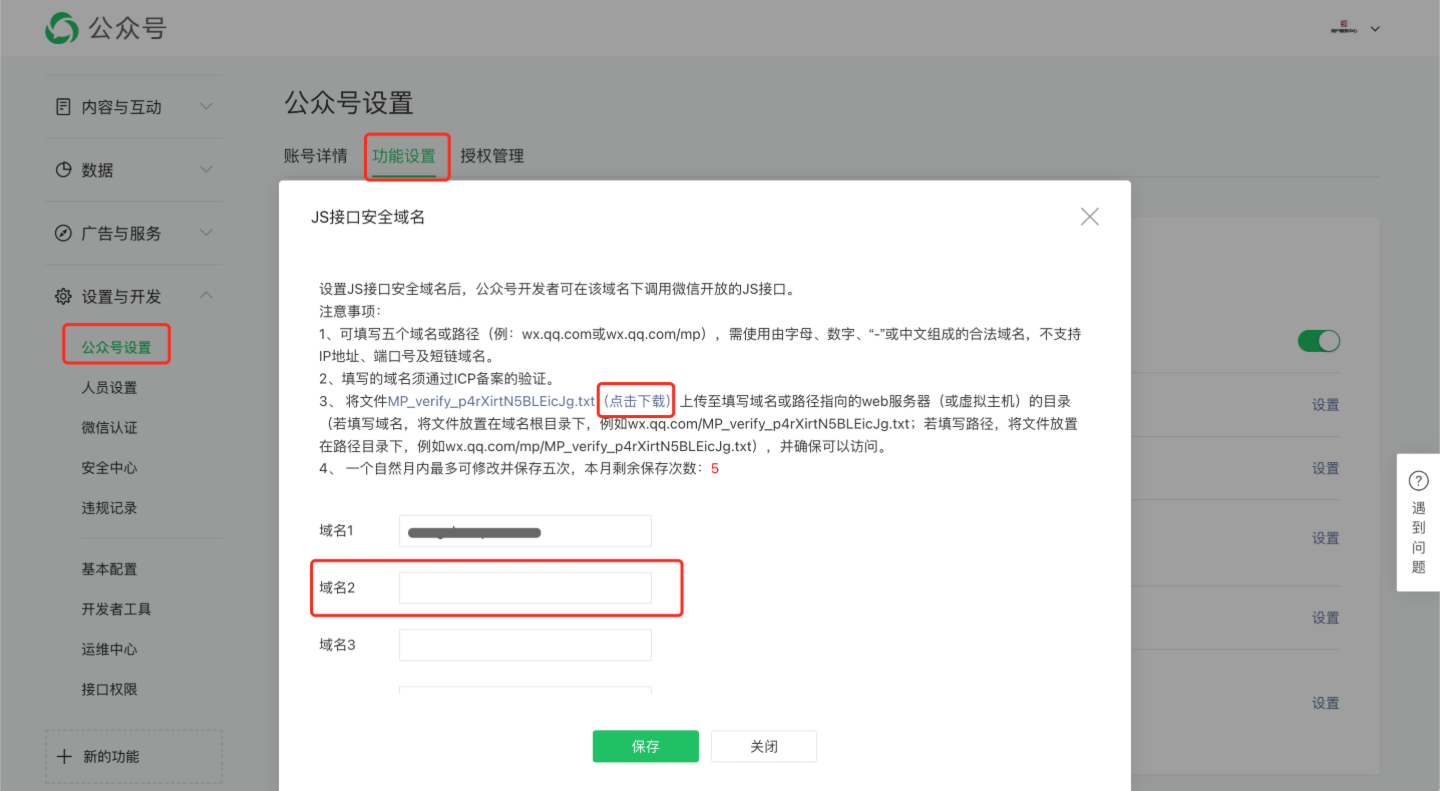
Task: Click the 设置与开发 gear icon
Action: (x=63, y=296)
